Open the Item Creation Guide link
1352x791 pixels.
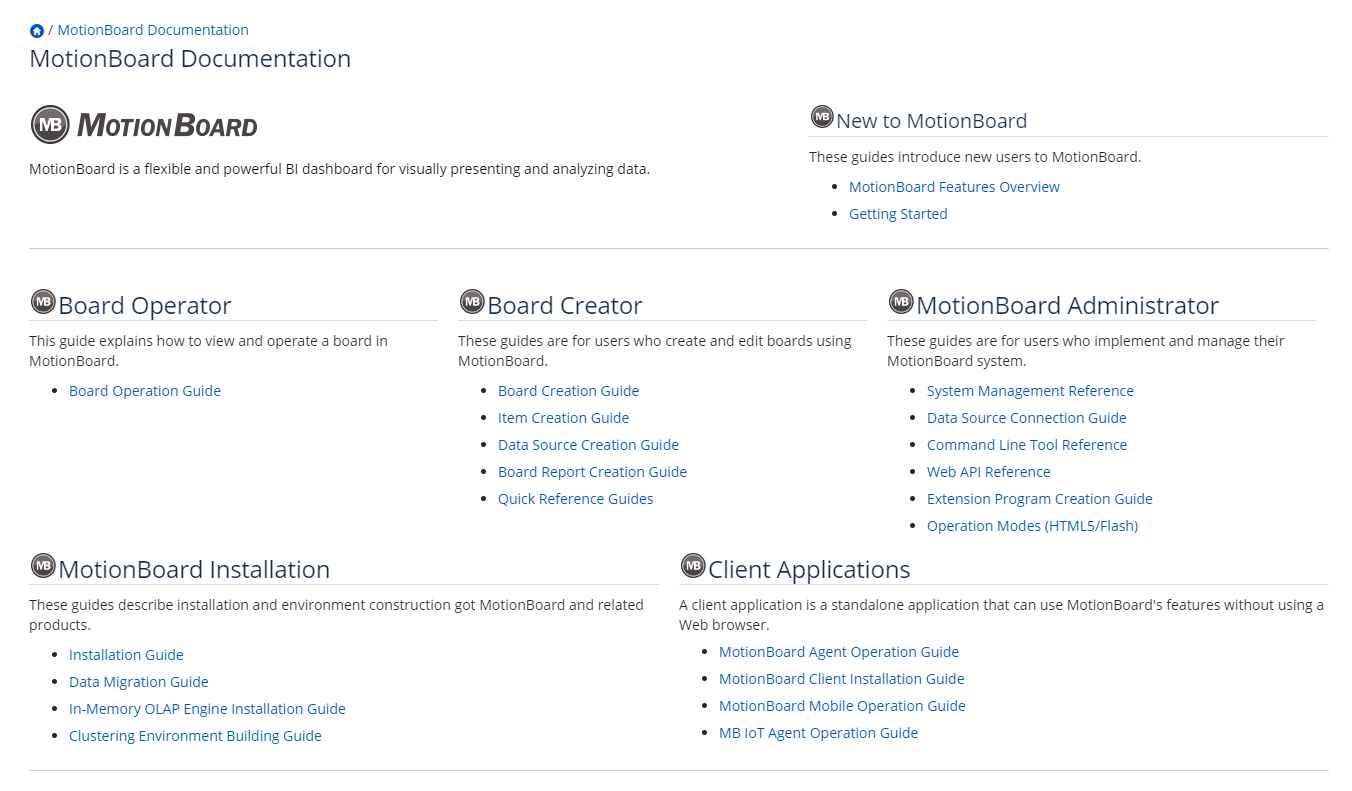[563, 418]
